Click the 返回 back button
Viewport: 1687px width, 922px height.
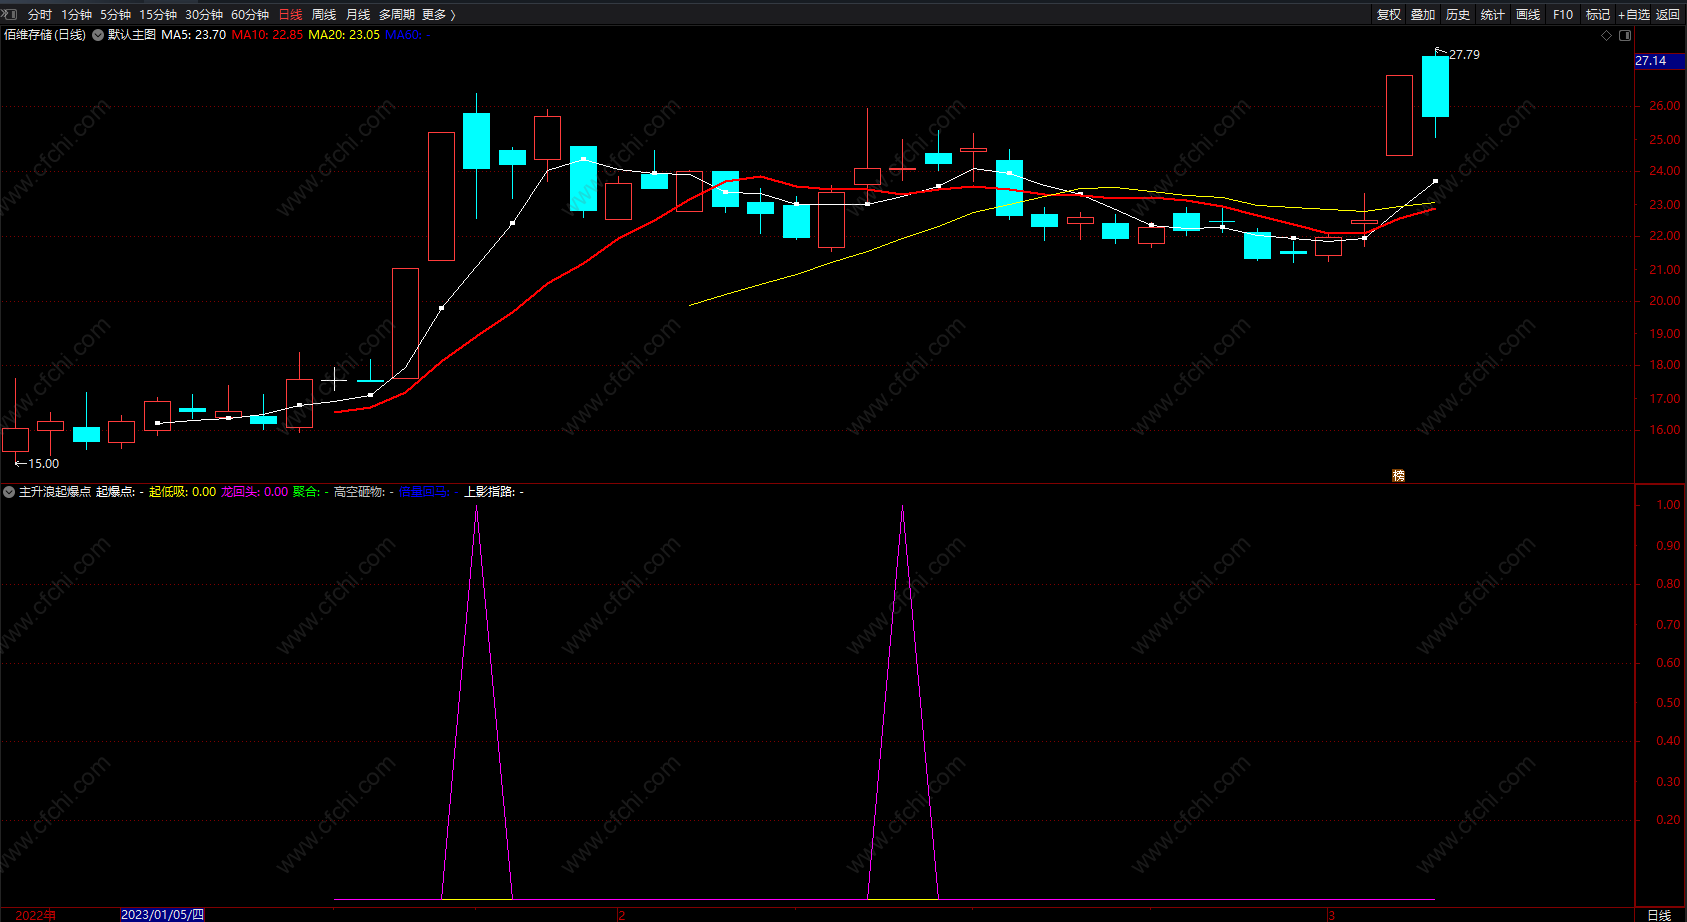click(1668, 14)
